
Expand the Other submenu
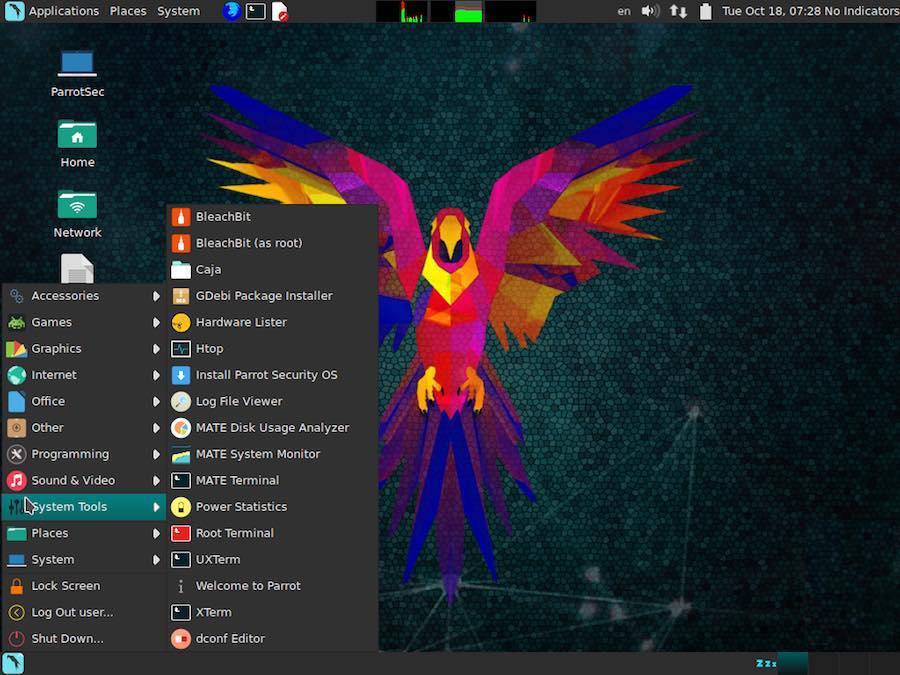coord(84,428)
